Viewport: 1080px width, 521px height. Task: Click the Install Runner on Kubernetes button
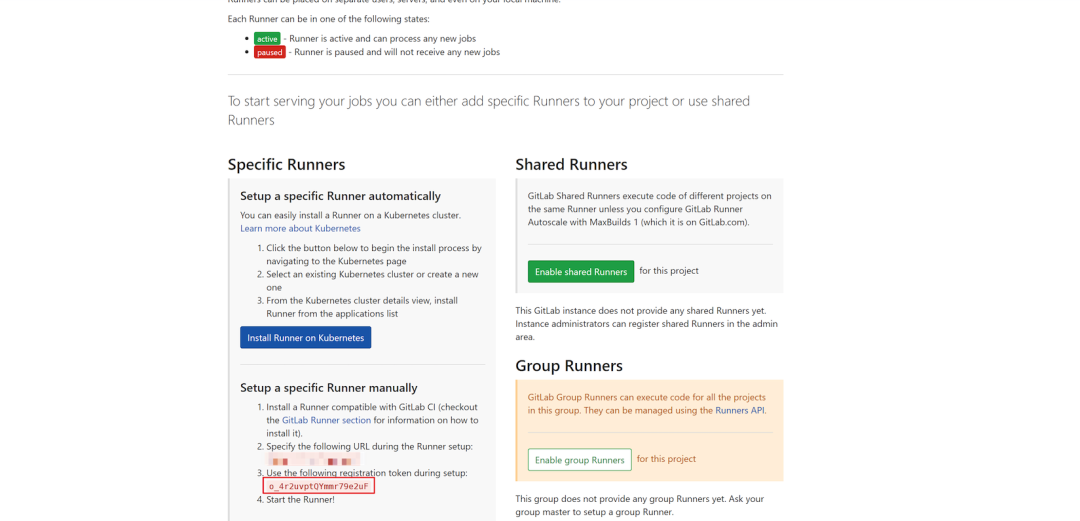pos(305,338)
